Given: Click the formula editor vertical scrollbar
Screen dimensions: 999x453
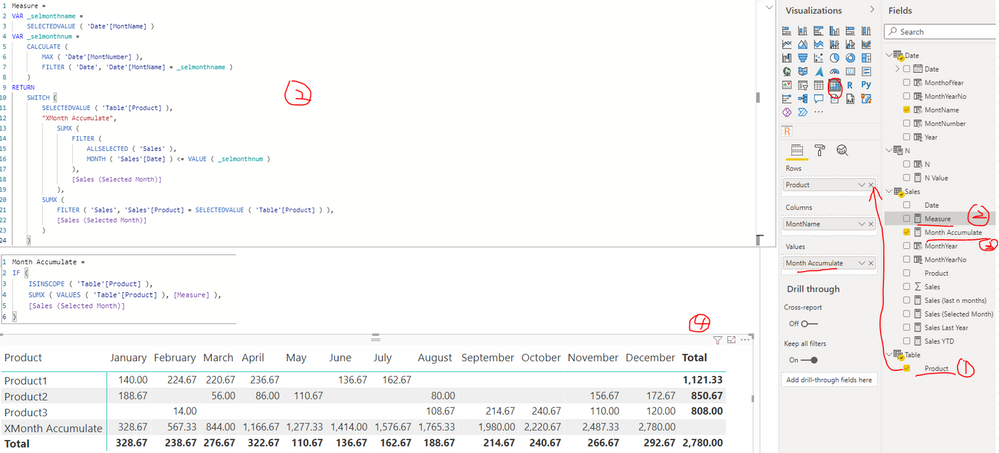Looking at the screenshot, I should click(x=757, y=97).
